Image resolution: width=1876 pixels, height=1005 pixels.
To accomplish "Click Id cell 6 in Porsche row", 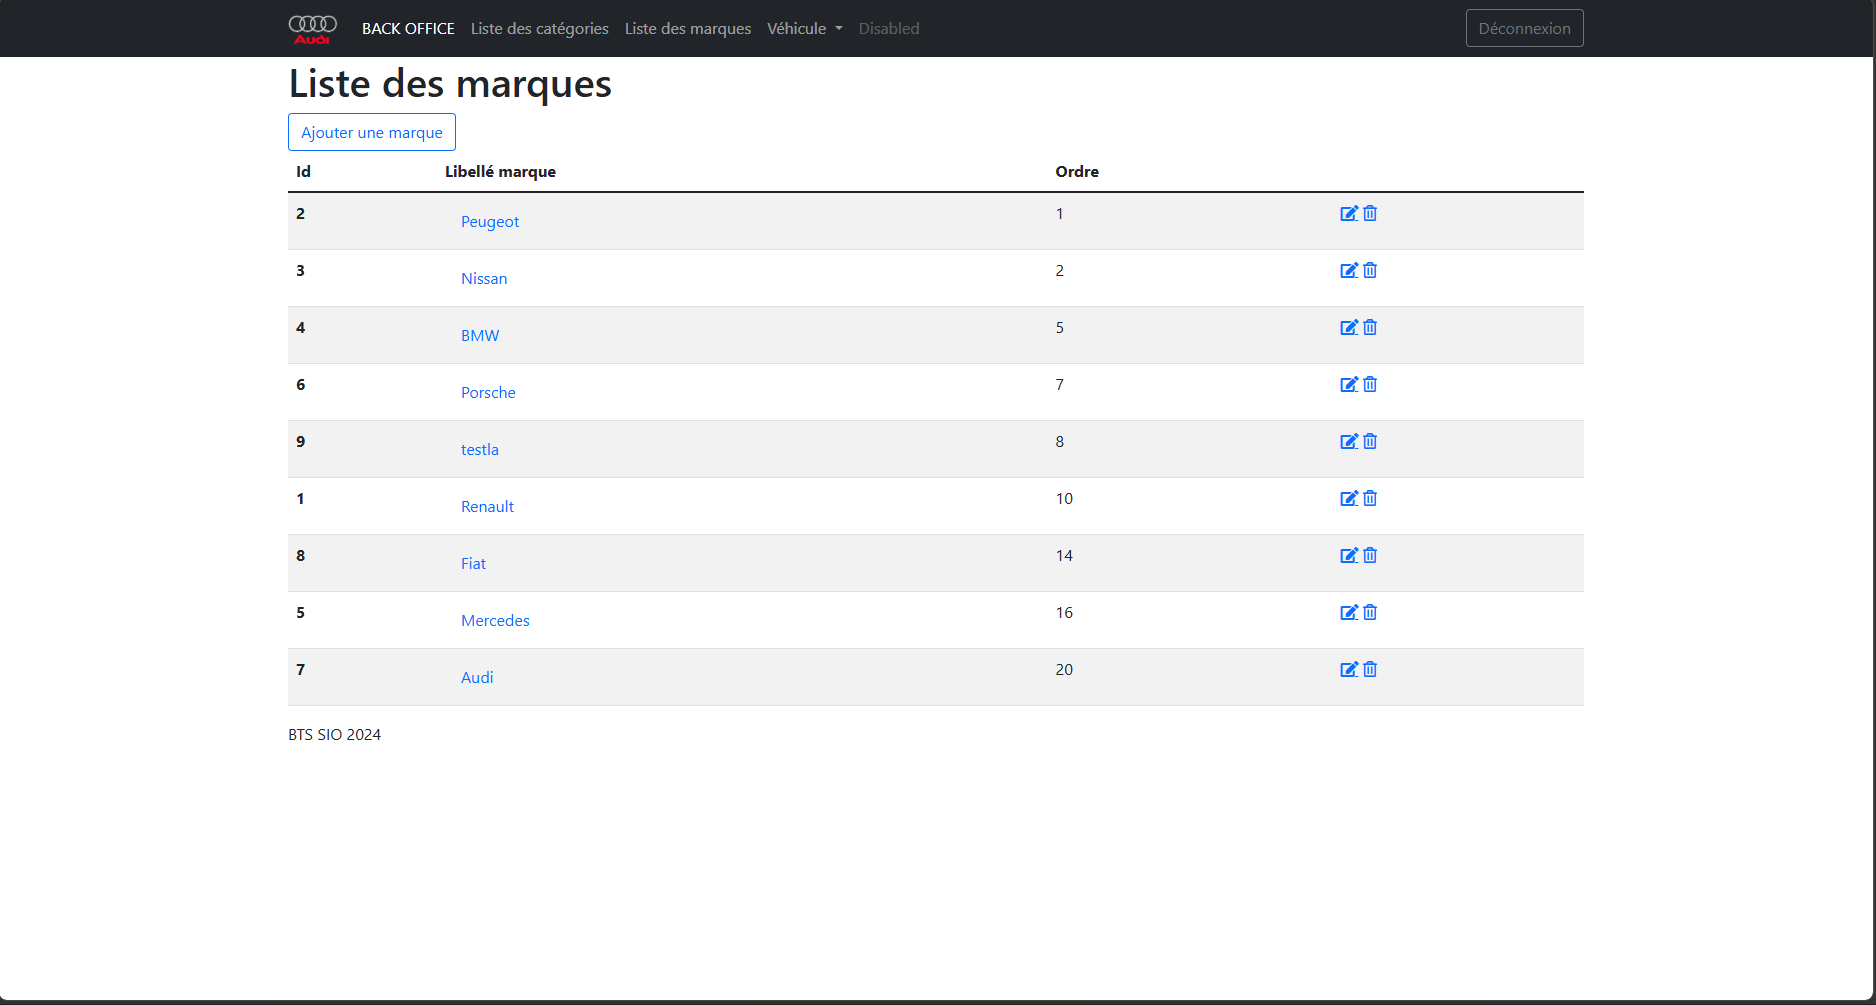I will click(x=301, y=385).
